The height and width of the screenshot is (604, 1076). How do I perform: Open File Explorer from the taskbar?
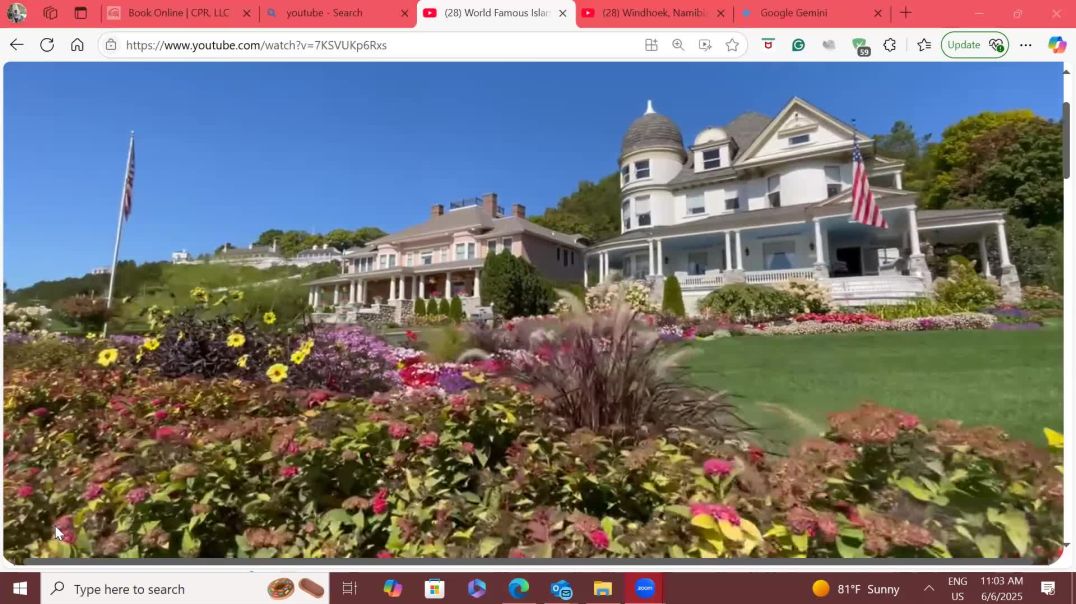point(603,588)
